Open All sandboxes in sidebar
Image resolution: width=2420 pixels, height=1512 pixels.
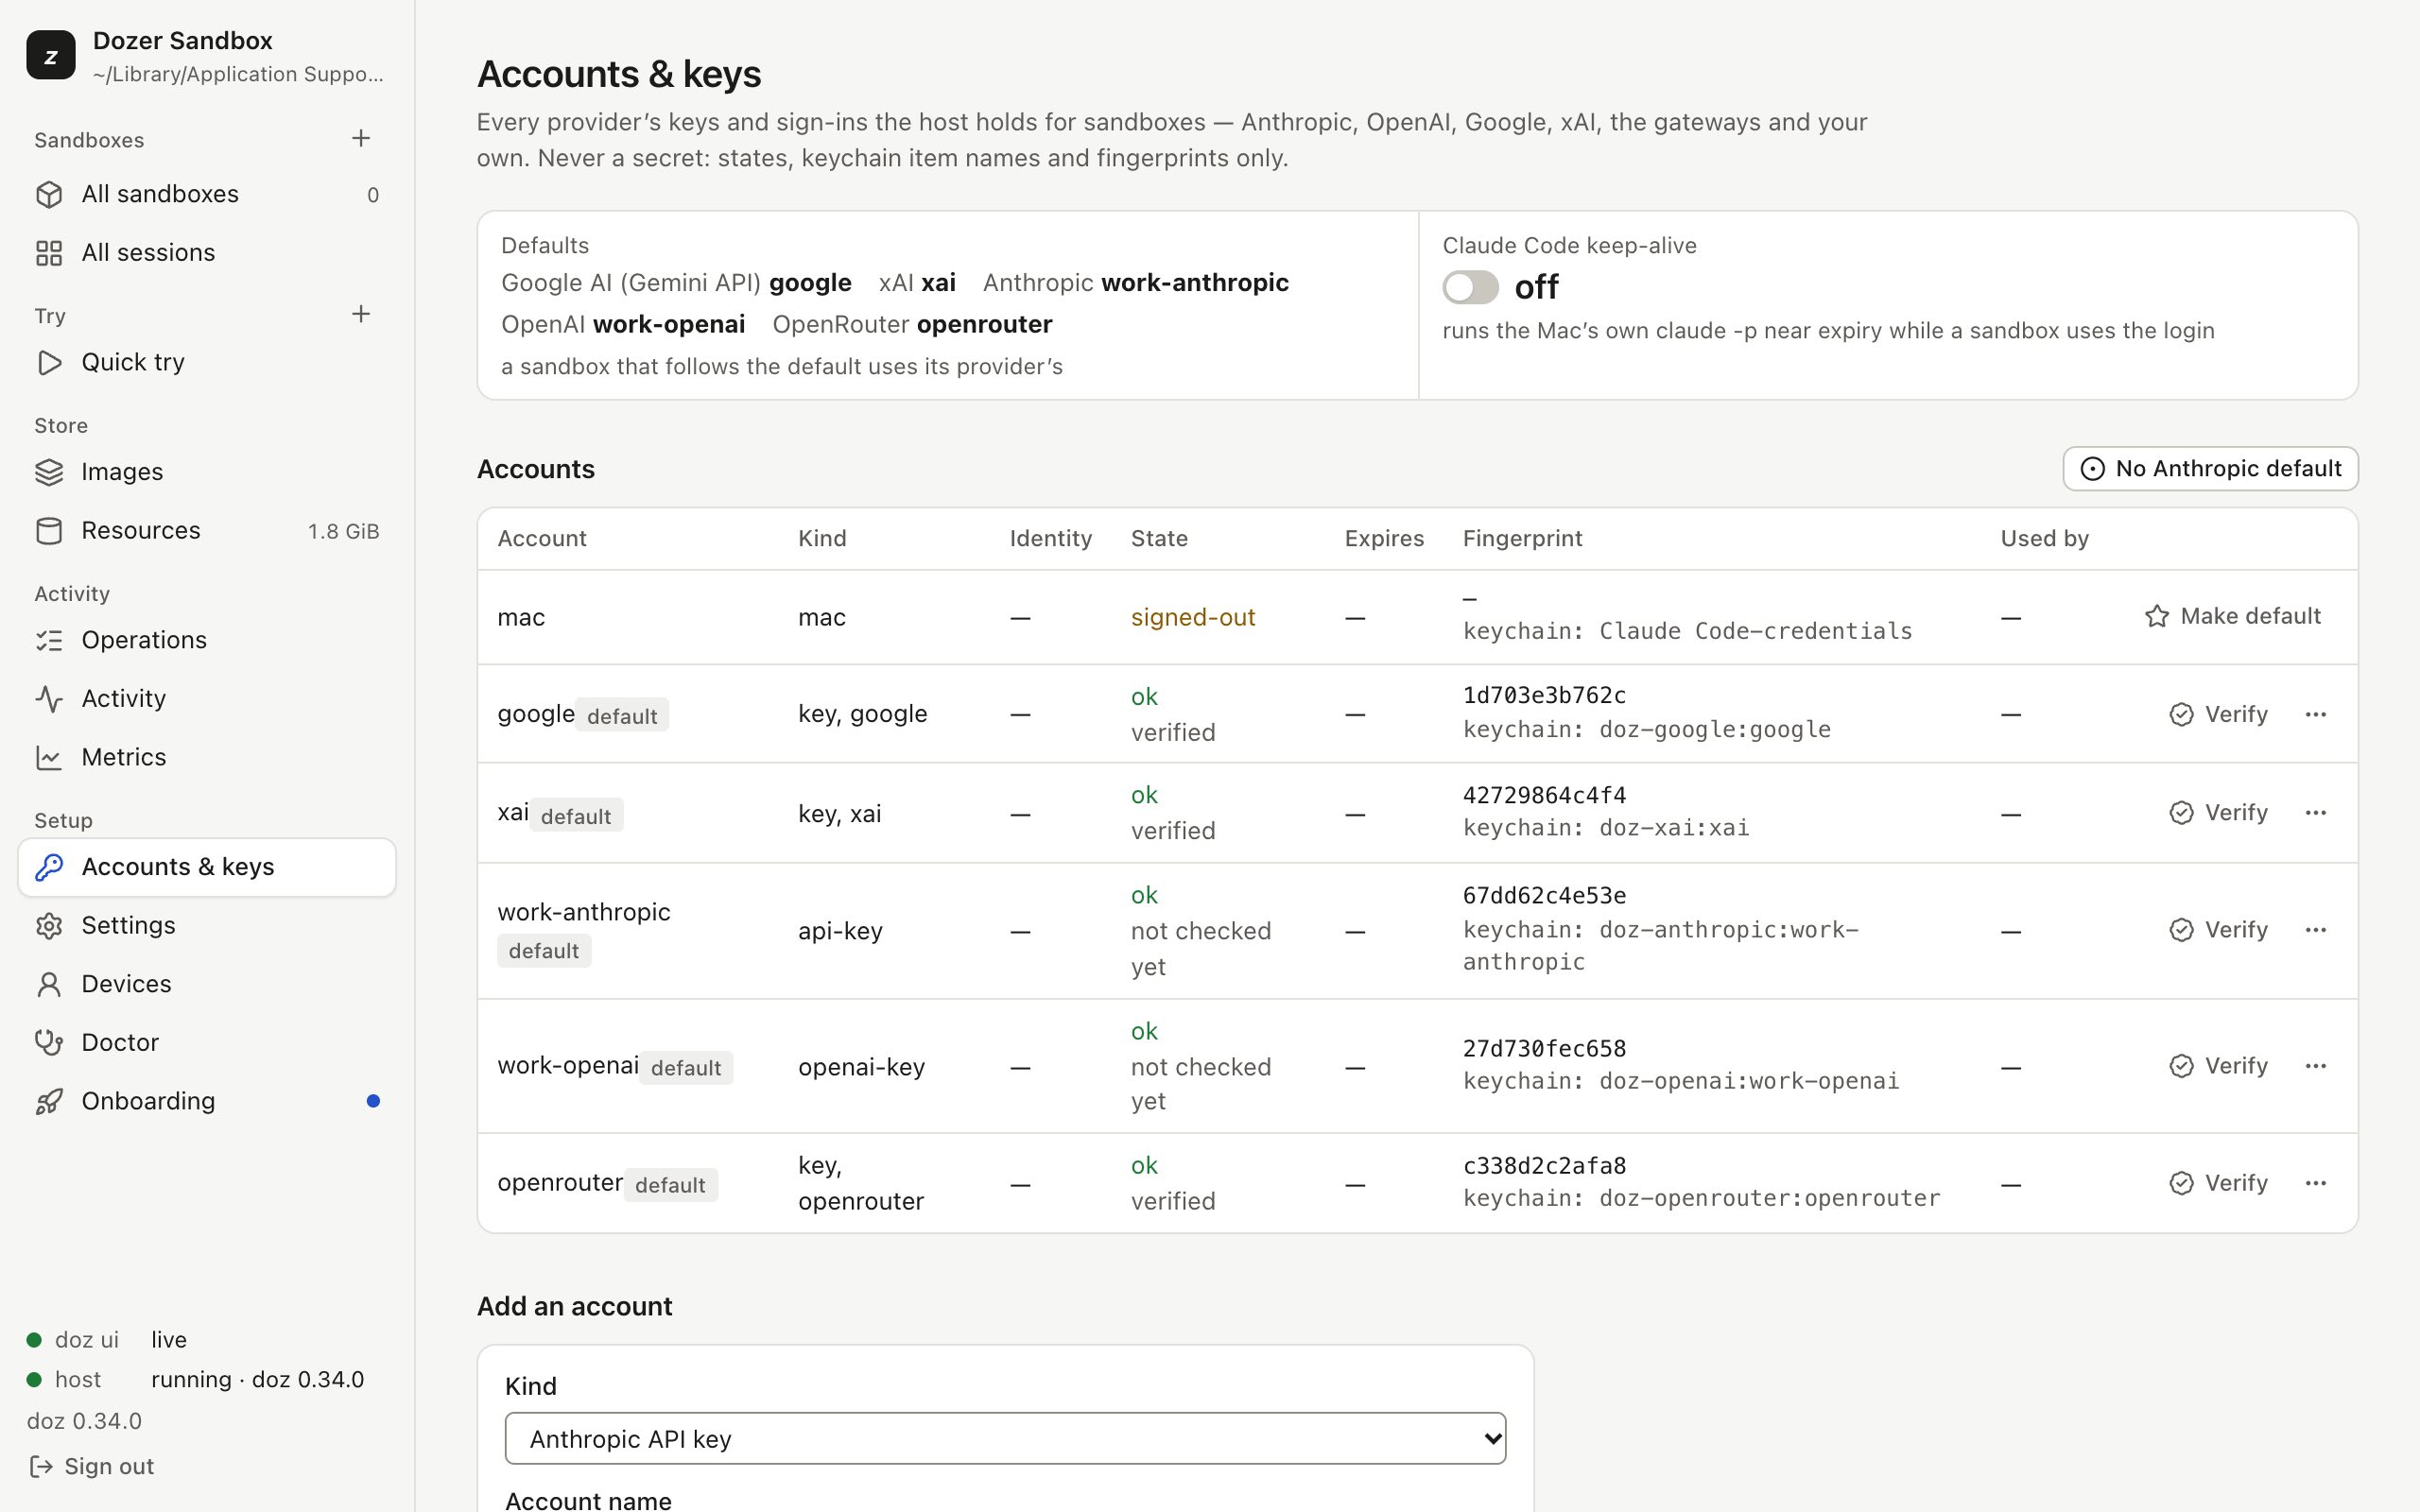click(207, 194)
